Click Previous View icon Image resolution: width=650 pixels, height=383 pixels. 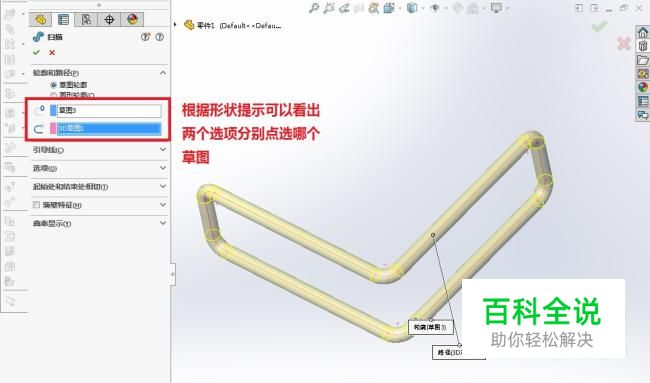[x=344, y=8]
